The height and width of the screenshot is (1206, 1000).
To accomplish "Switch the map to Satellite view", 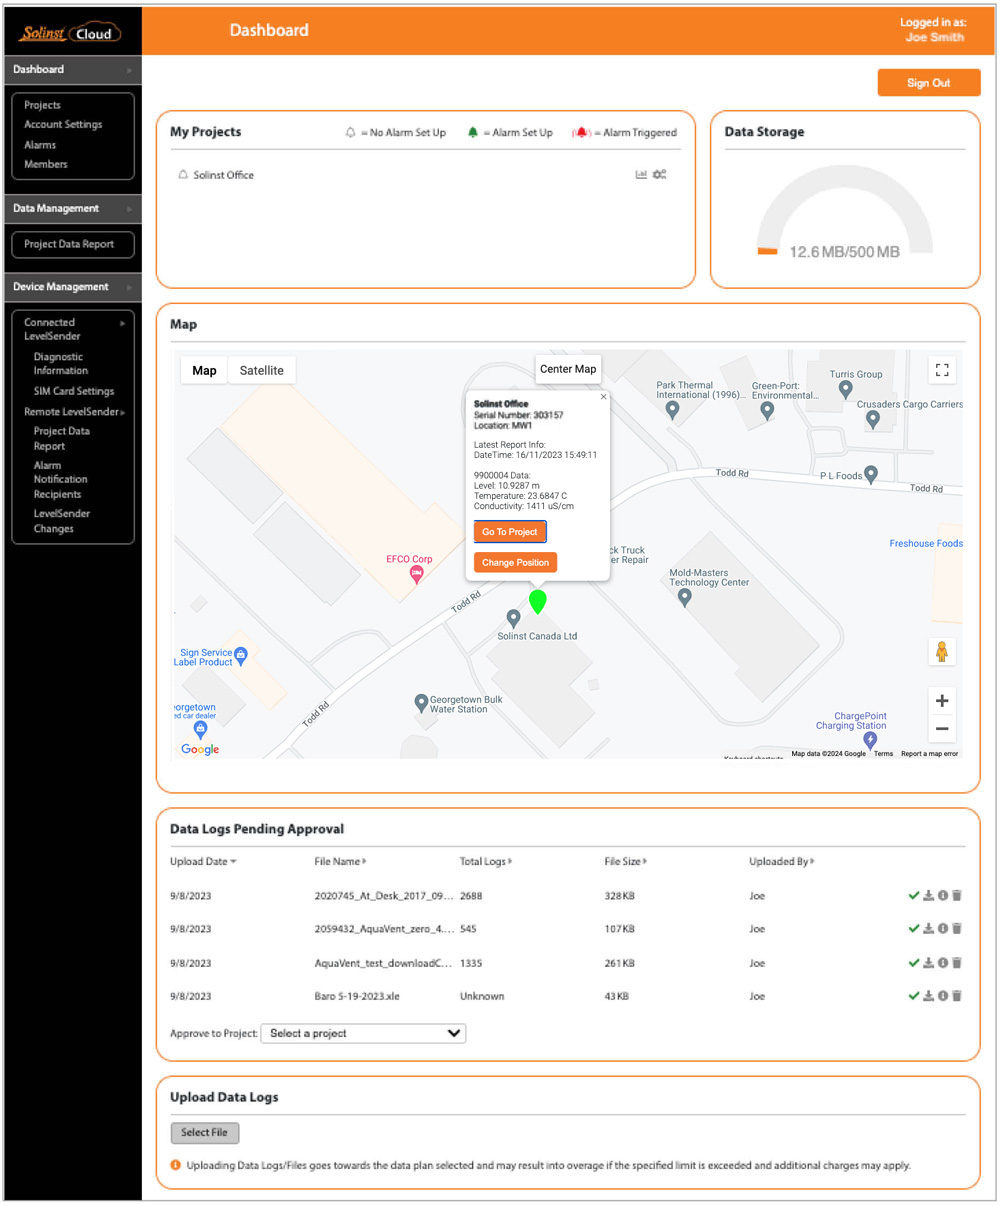I will tap(261, 370).
